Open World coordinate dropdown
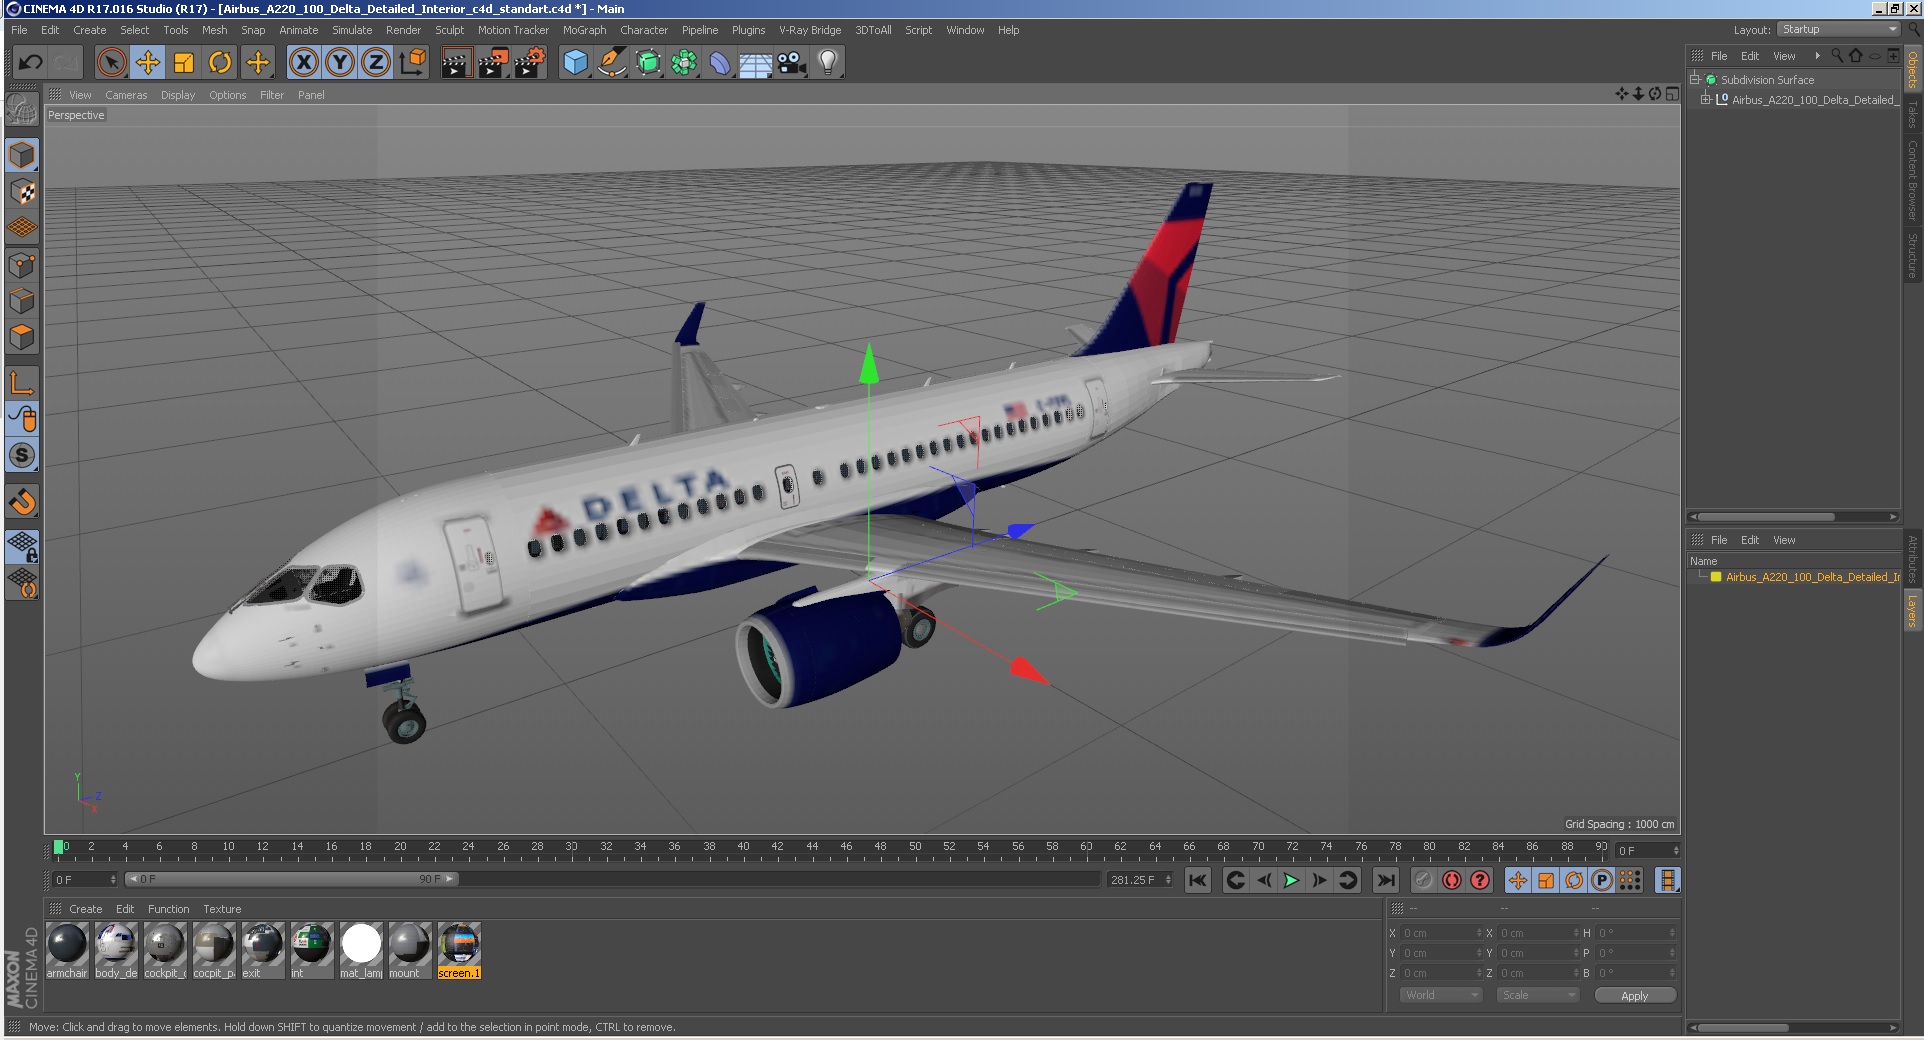 [x=1440, y=995]
